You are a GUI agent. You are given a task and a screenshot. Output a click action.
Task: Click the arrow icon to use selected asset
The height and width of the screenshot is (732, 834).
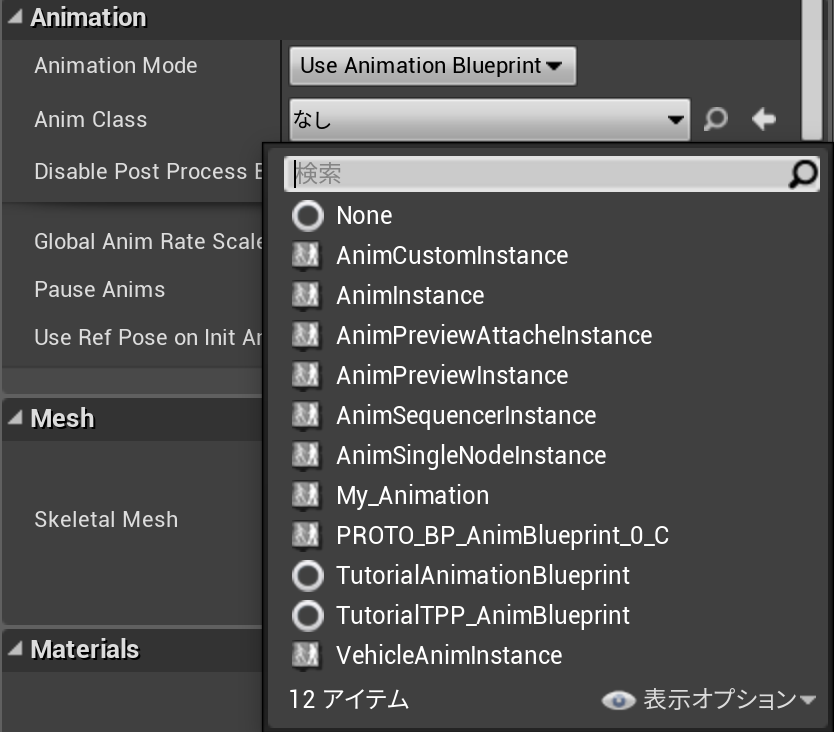[764, 120]
